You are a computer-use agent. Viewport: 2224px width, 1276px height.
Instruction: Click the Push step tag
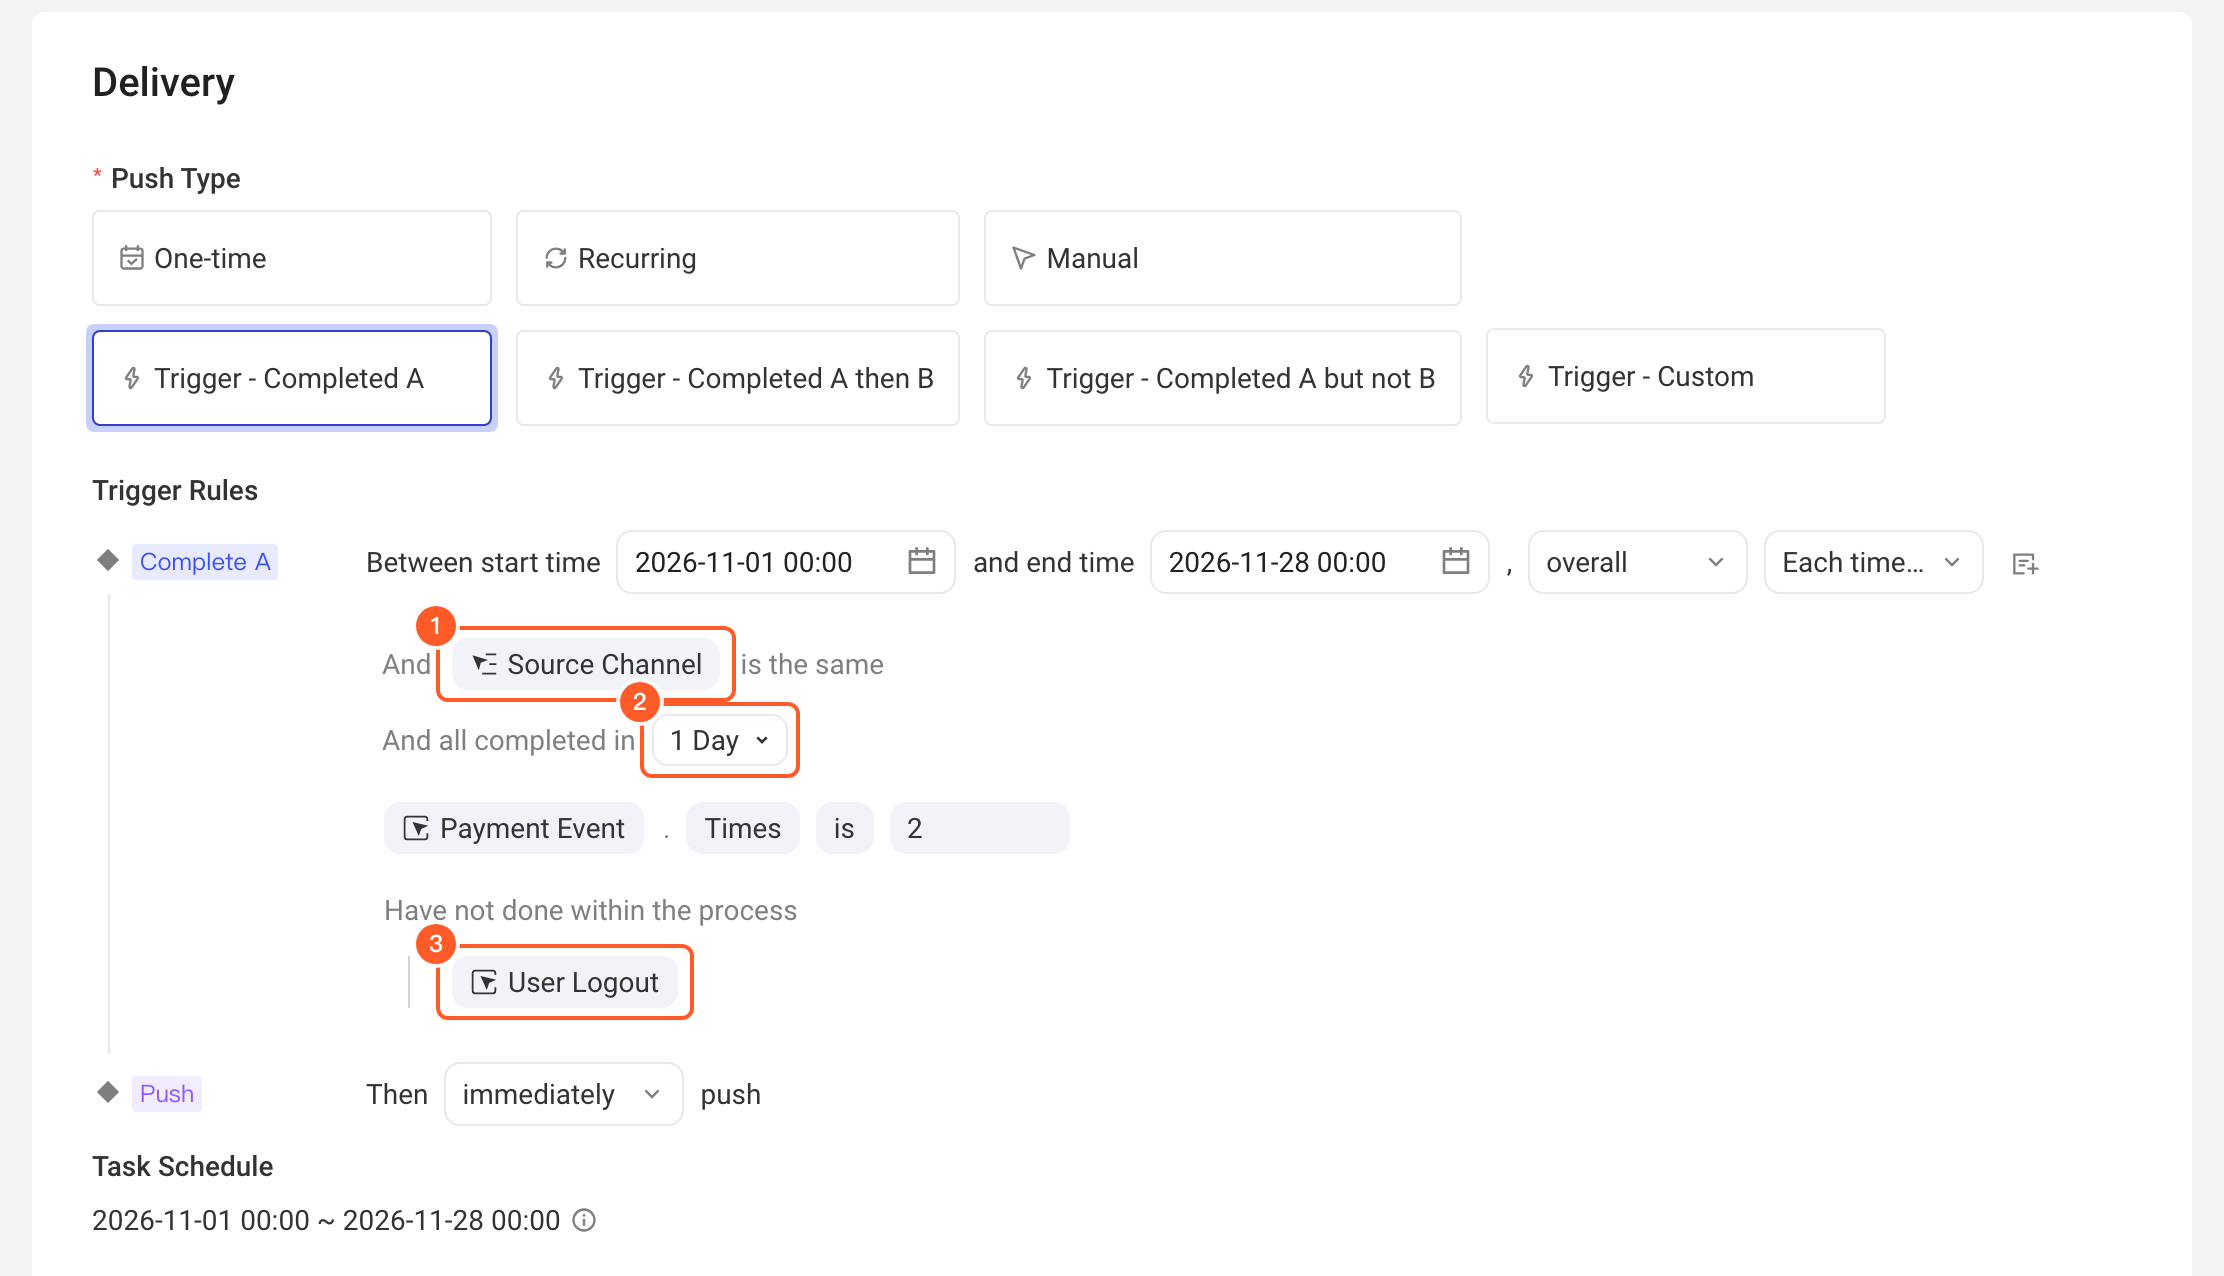point(167,1094)
